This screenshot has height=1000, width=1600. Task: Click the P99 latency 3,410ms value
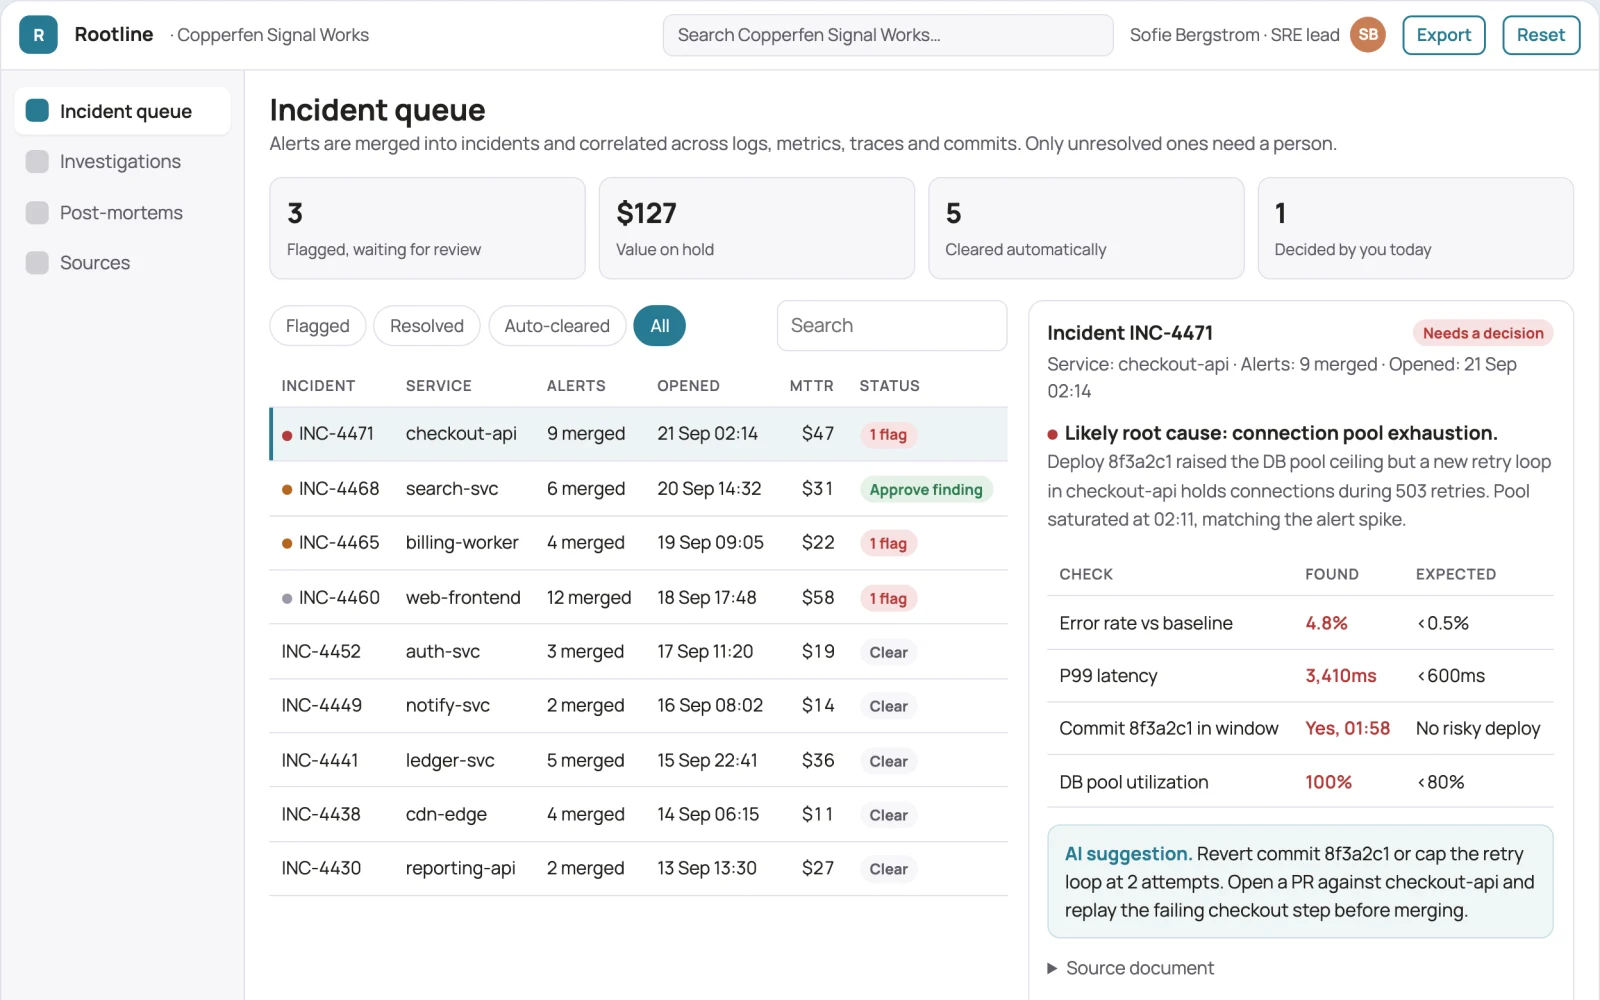click(1340, 676)
